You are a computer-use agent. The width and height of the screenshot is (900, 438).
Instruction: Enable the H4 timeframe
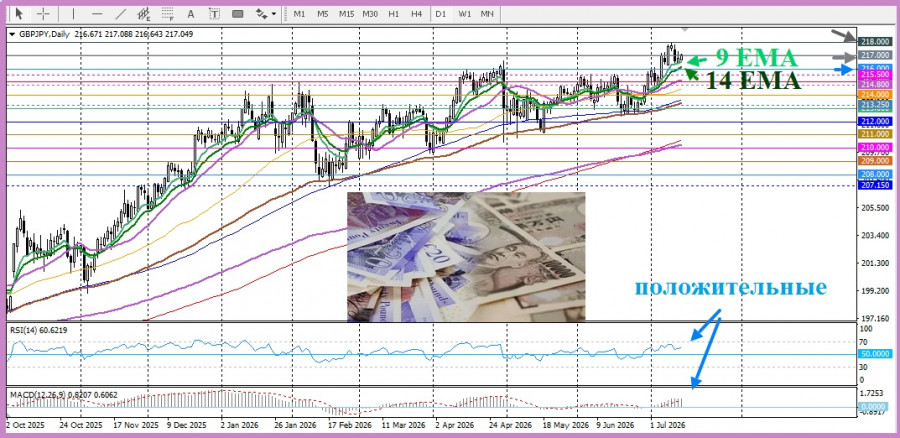point(417,13)
